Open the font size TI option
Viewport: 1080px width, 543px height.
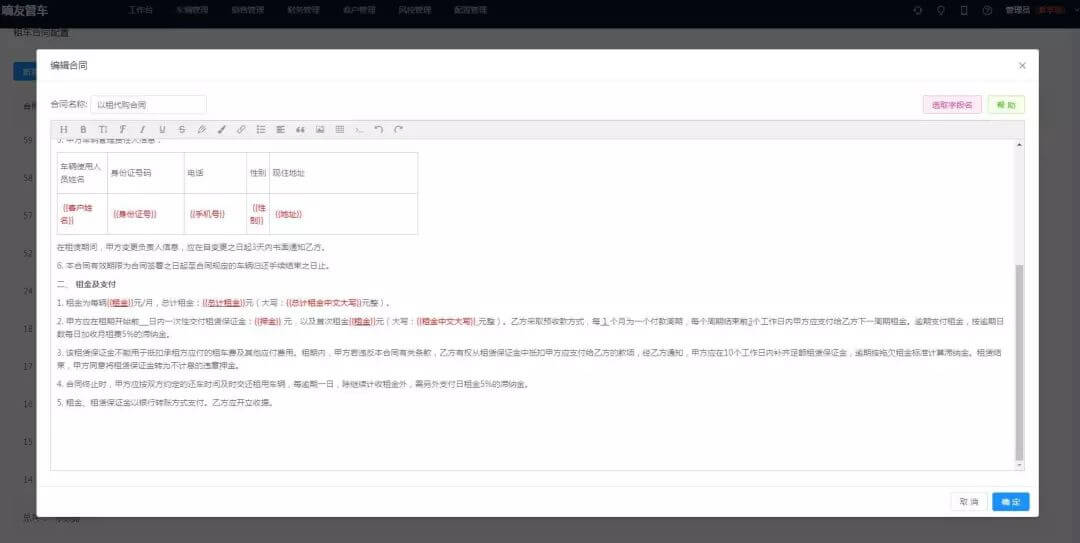[103, 129]
